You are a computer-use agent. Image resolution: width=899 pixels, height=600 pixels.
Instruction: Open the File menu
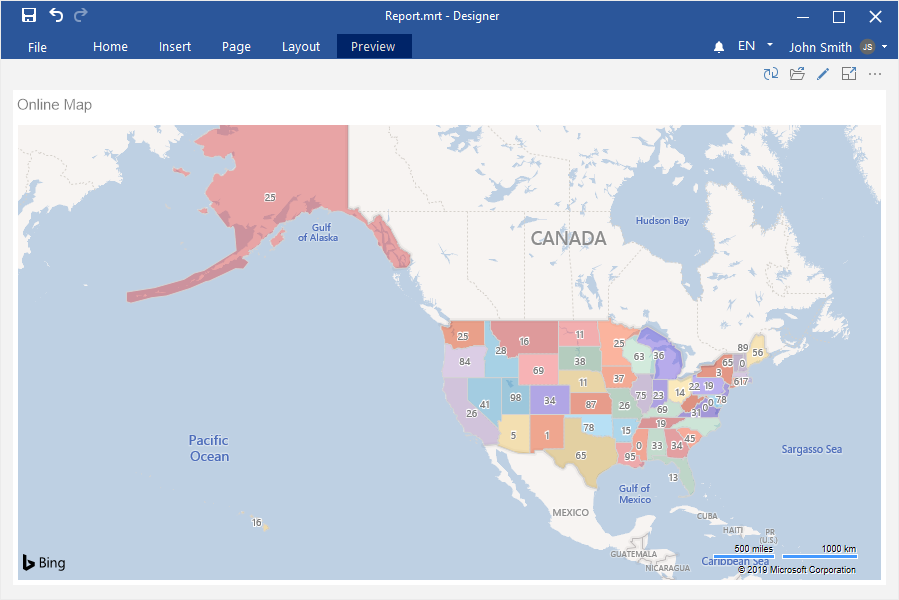click(37, 47)
